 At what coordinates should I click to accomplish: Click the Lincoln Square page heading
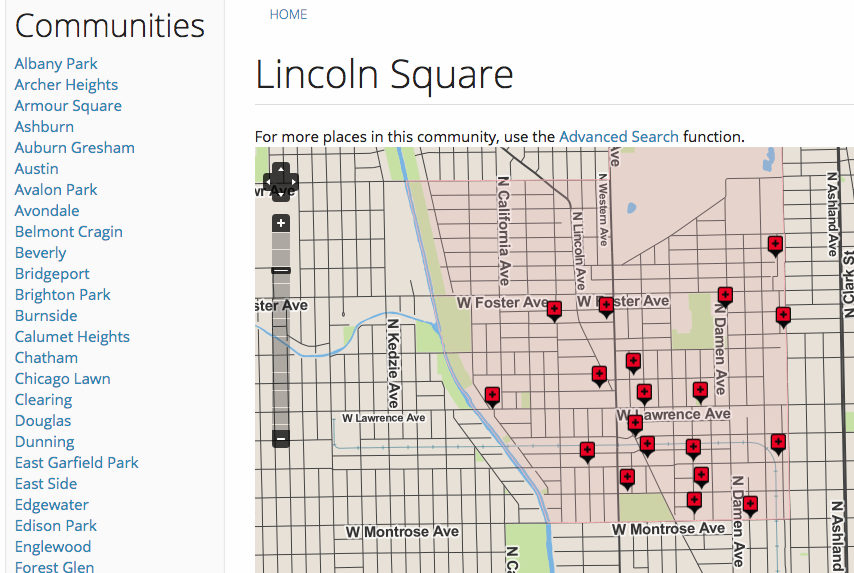[x=384, y=75]
